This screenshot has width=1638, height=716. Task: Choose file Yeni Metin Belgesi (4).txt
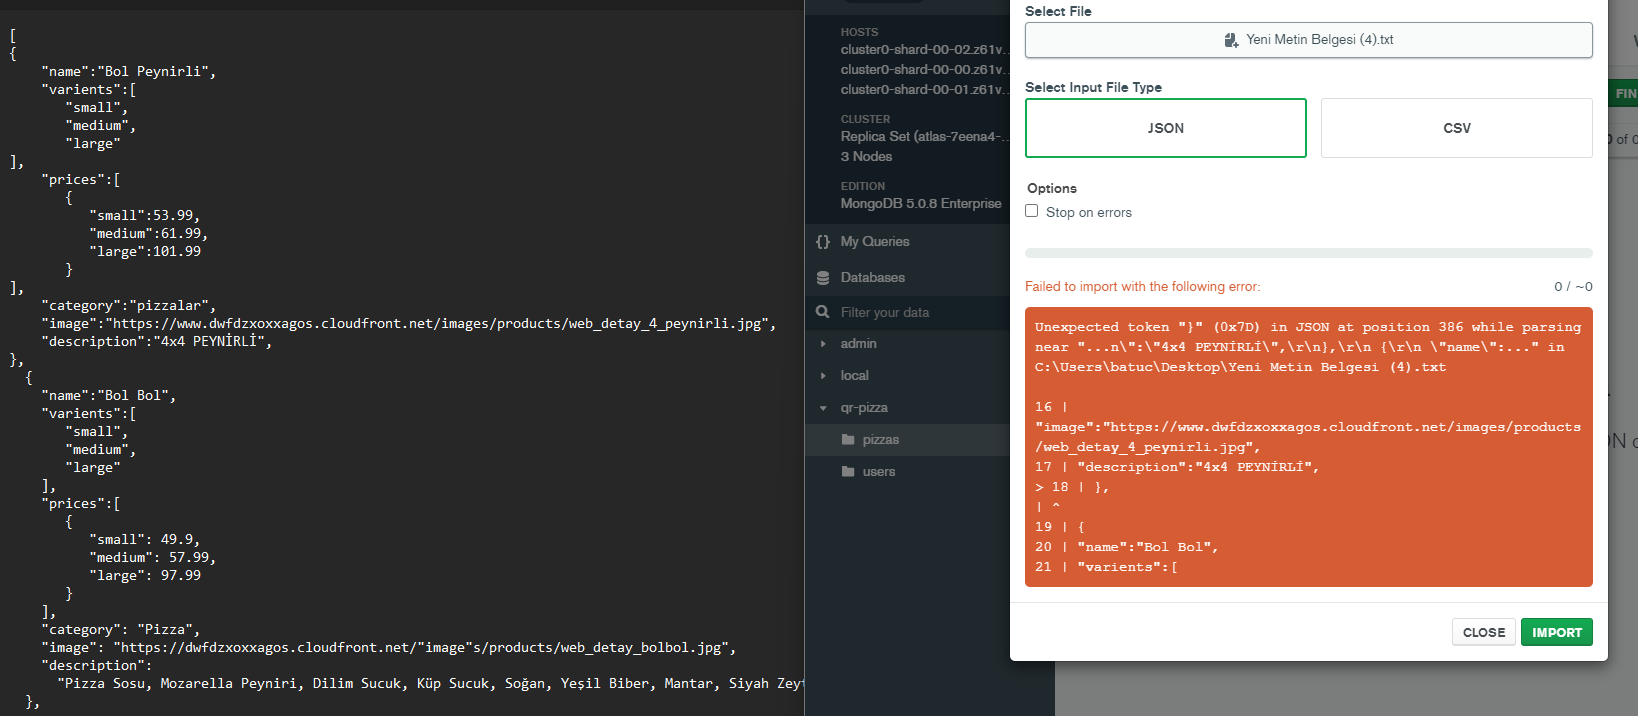click(x=1309, y=40)
